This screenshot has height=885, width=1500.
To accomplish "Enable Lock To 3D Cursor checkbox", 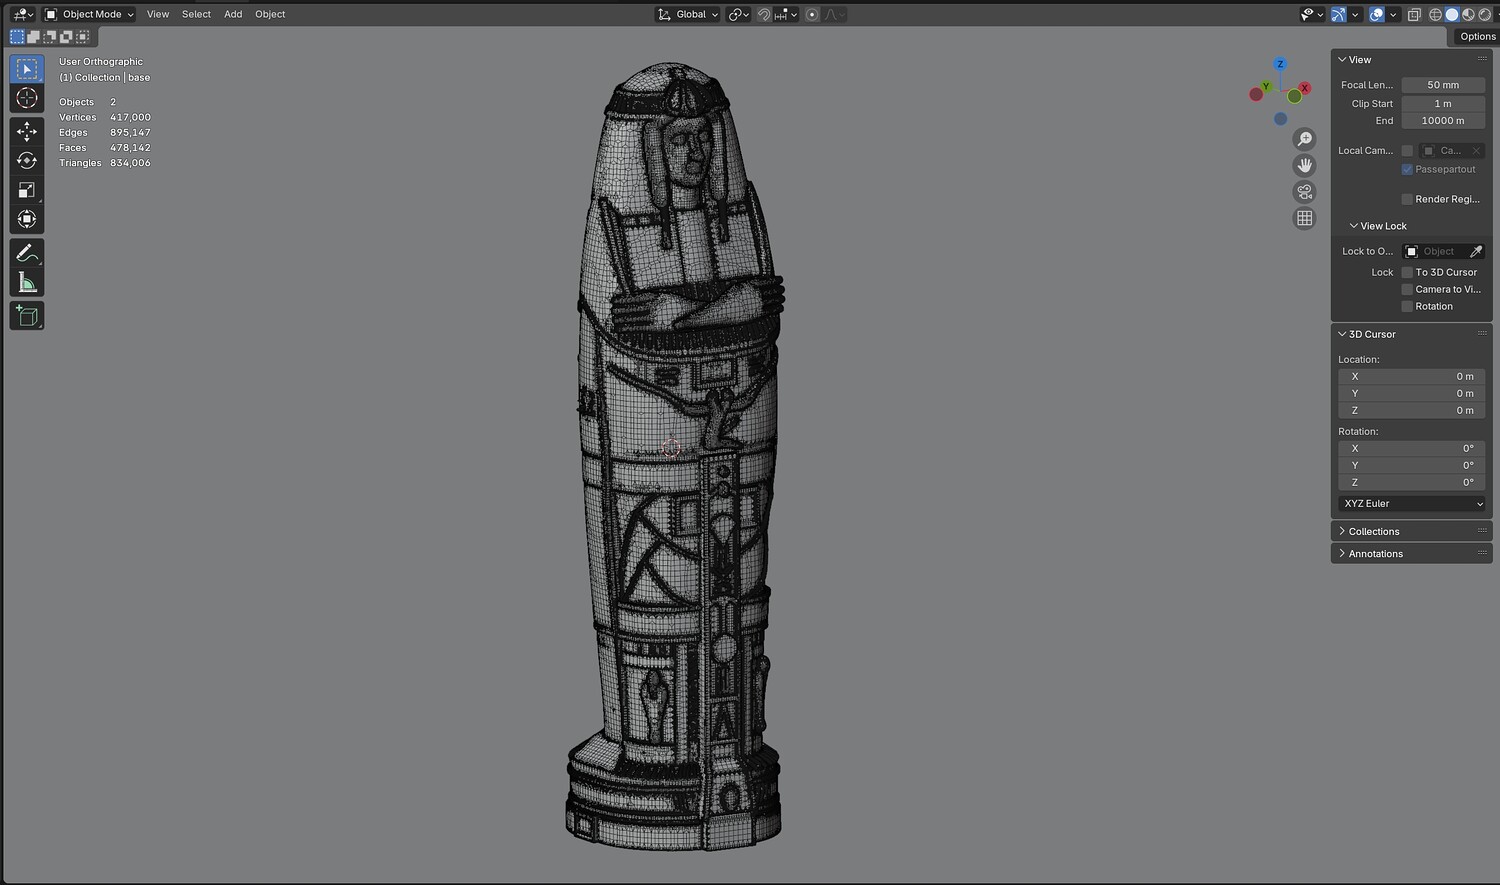I will (x=1407, y=272).
